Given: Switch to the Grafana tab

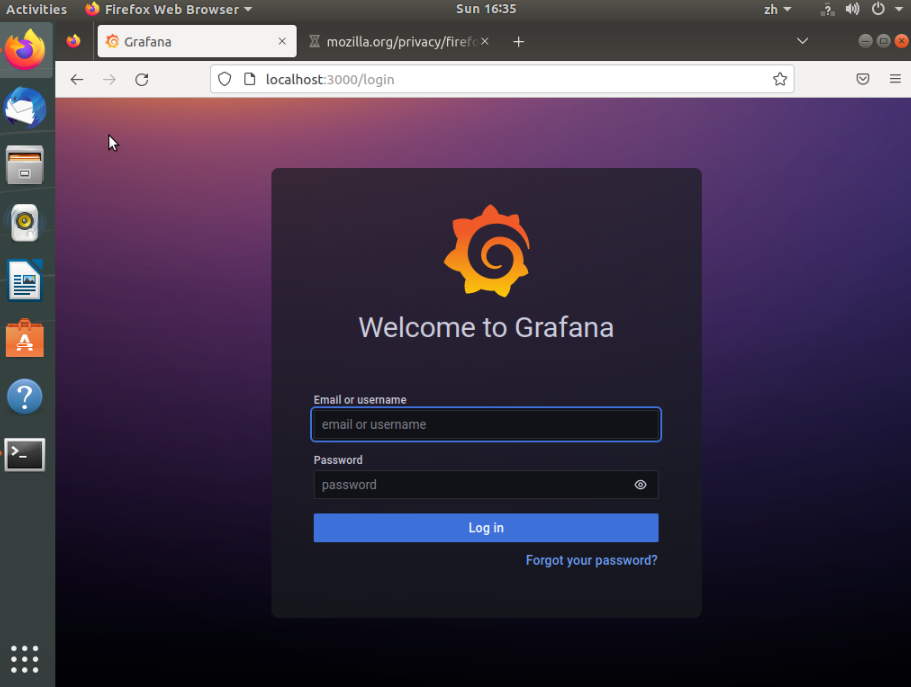Looking at the screenshot, I should click(x=197, y=41).
